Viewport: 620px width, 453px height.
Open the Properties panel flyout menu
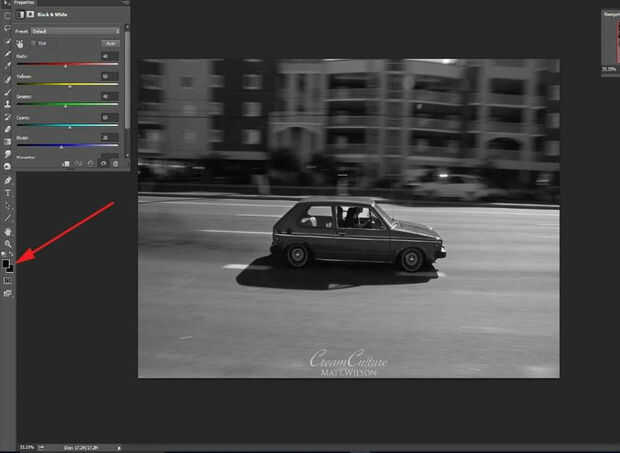pyautogui.click(x=126, y=2)
